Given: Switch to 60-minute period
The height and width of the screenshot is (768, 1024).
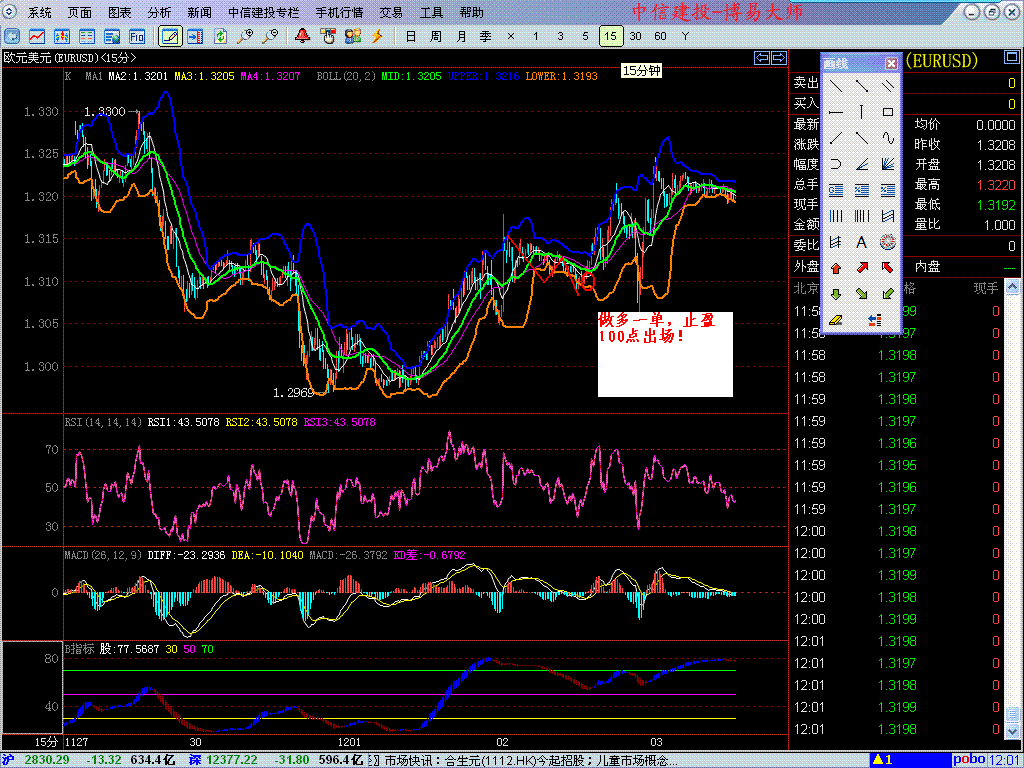Looking at the screenshot, I should [x=660, y=37].
